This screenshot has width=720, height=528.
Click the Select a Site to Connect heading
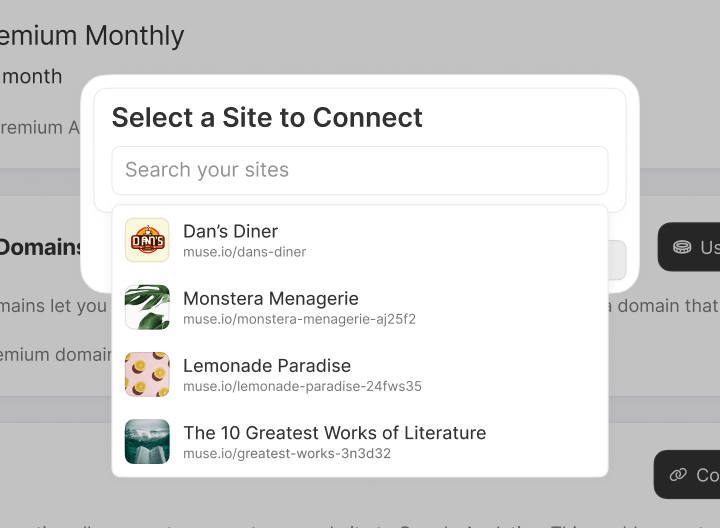[x=267, y=117]
